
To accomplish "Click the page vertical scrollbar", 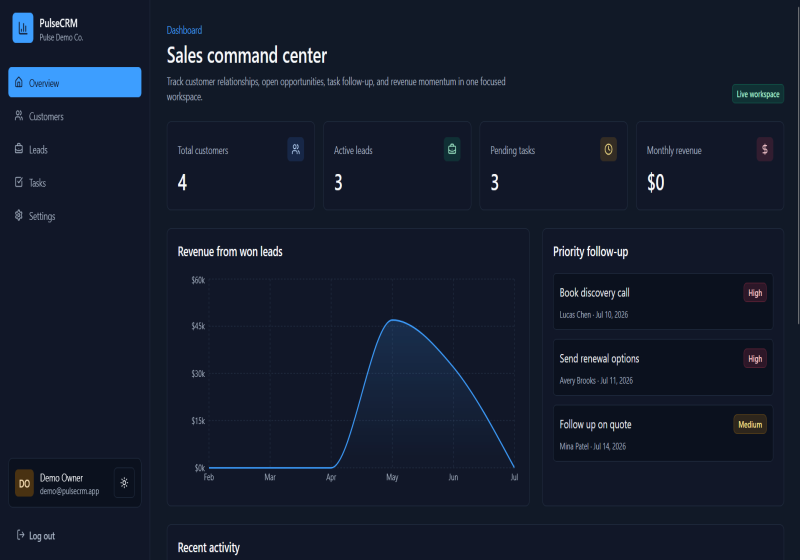I will 798,162.
